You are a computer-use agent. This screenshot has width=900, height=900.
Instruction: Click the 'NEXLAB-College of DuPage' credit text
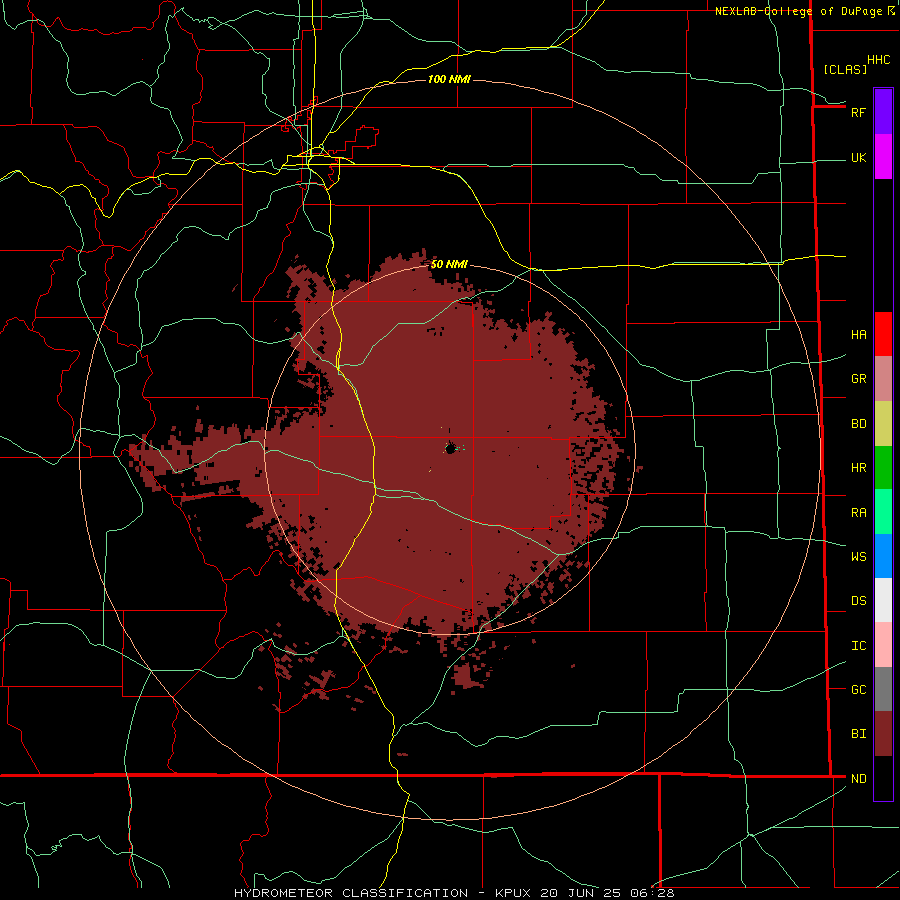click(x=798, y=11)
